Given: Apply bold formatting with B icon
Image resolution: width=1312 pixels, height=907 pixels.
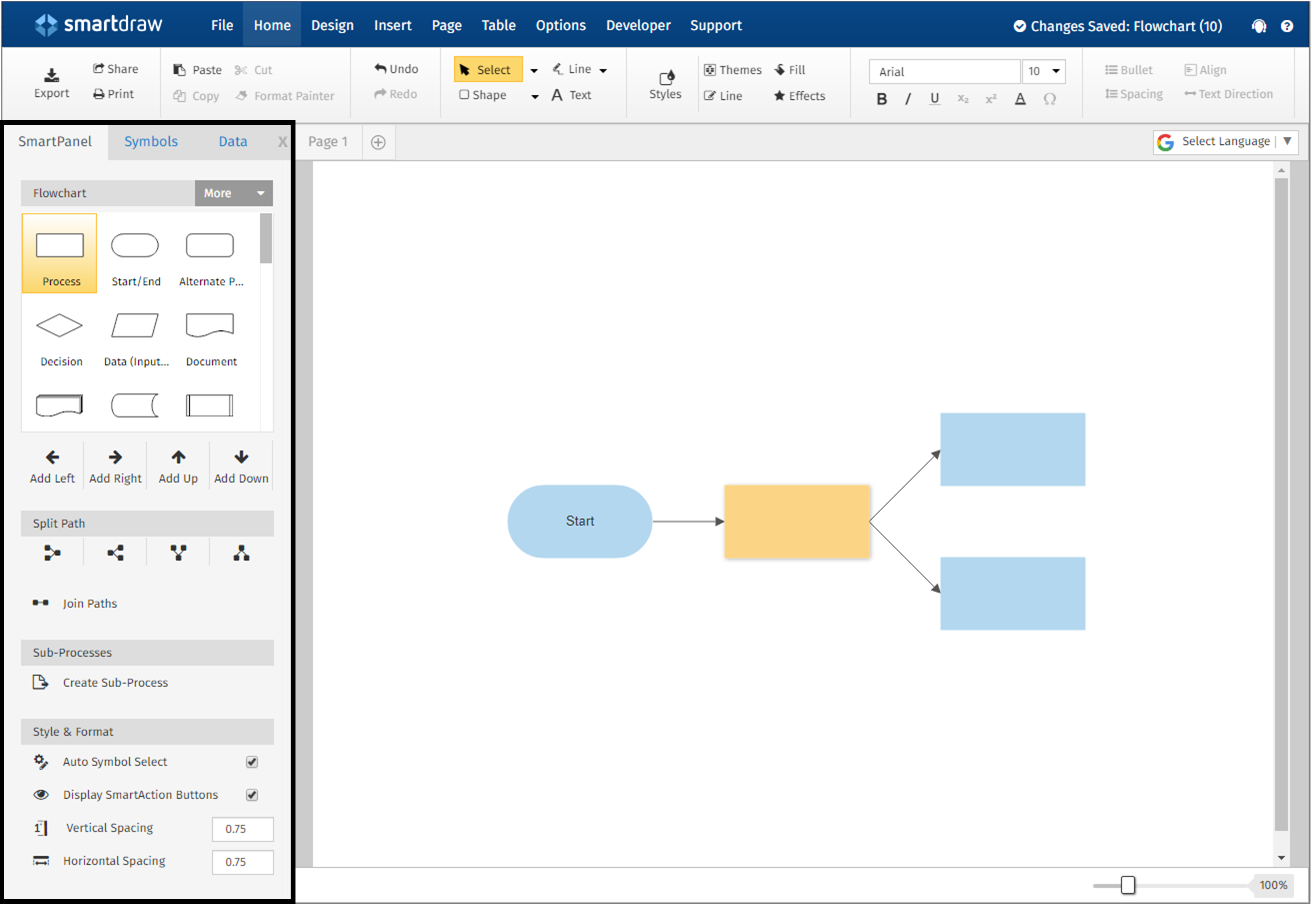Looking at the screenshot, I should tap(882, 99).
